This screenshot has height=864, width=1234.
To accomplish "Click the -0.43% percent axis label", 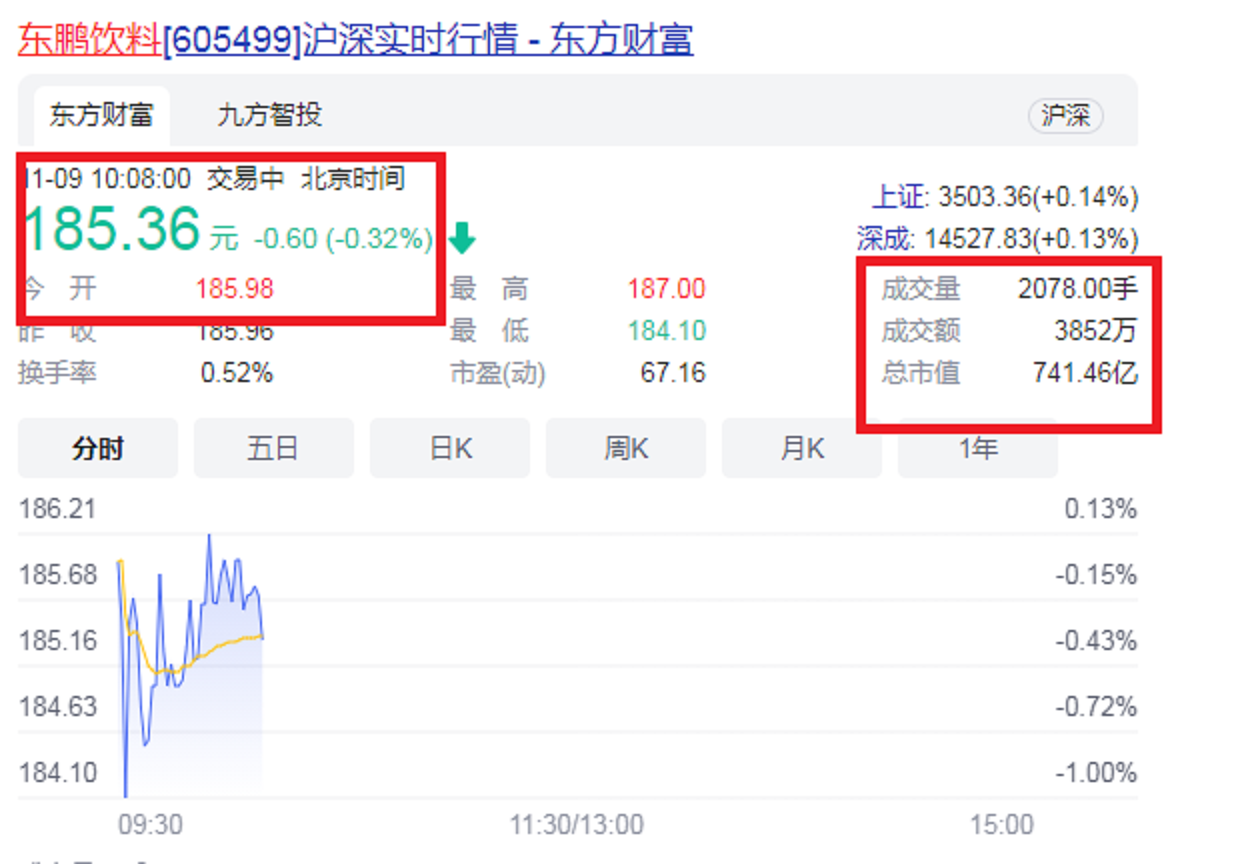I will click(x=1097, y=640).
